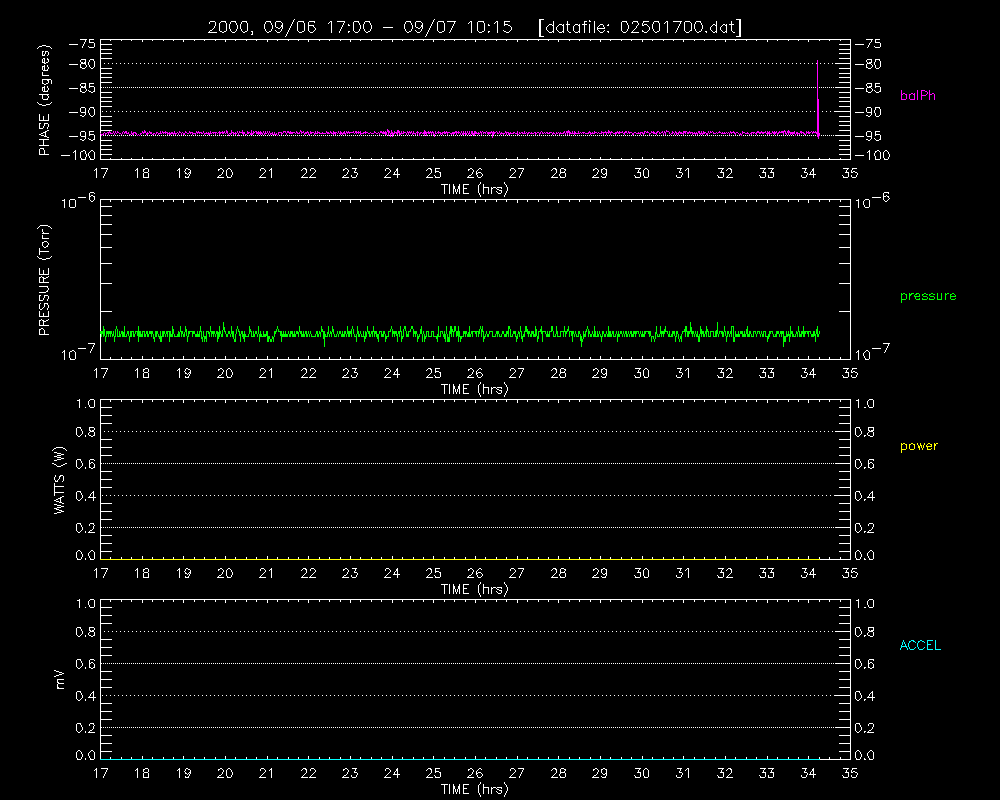1000x800 pixels.
Task: Click TIME (hrs) label under power plot
Action: coord(474,589)
